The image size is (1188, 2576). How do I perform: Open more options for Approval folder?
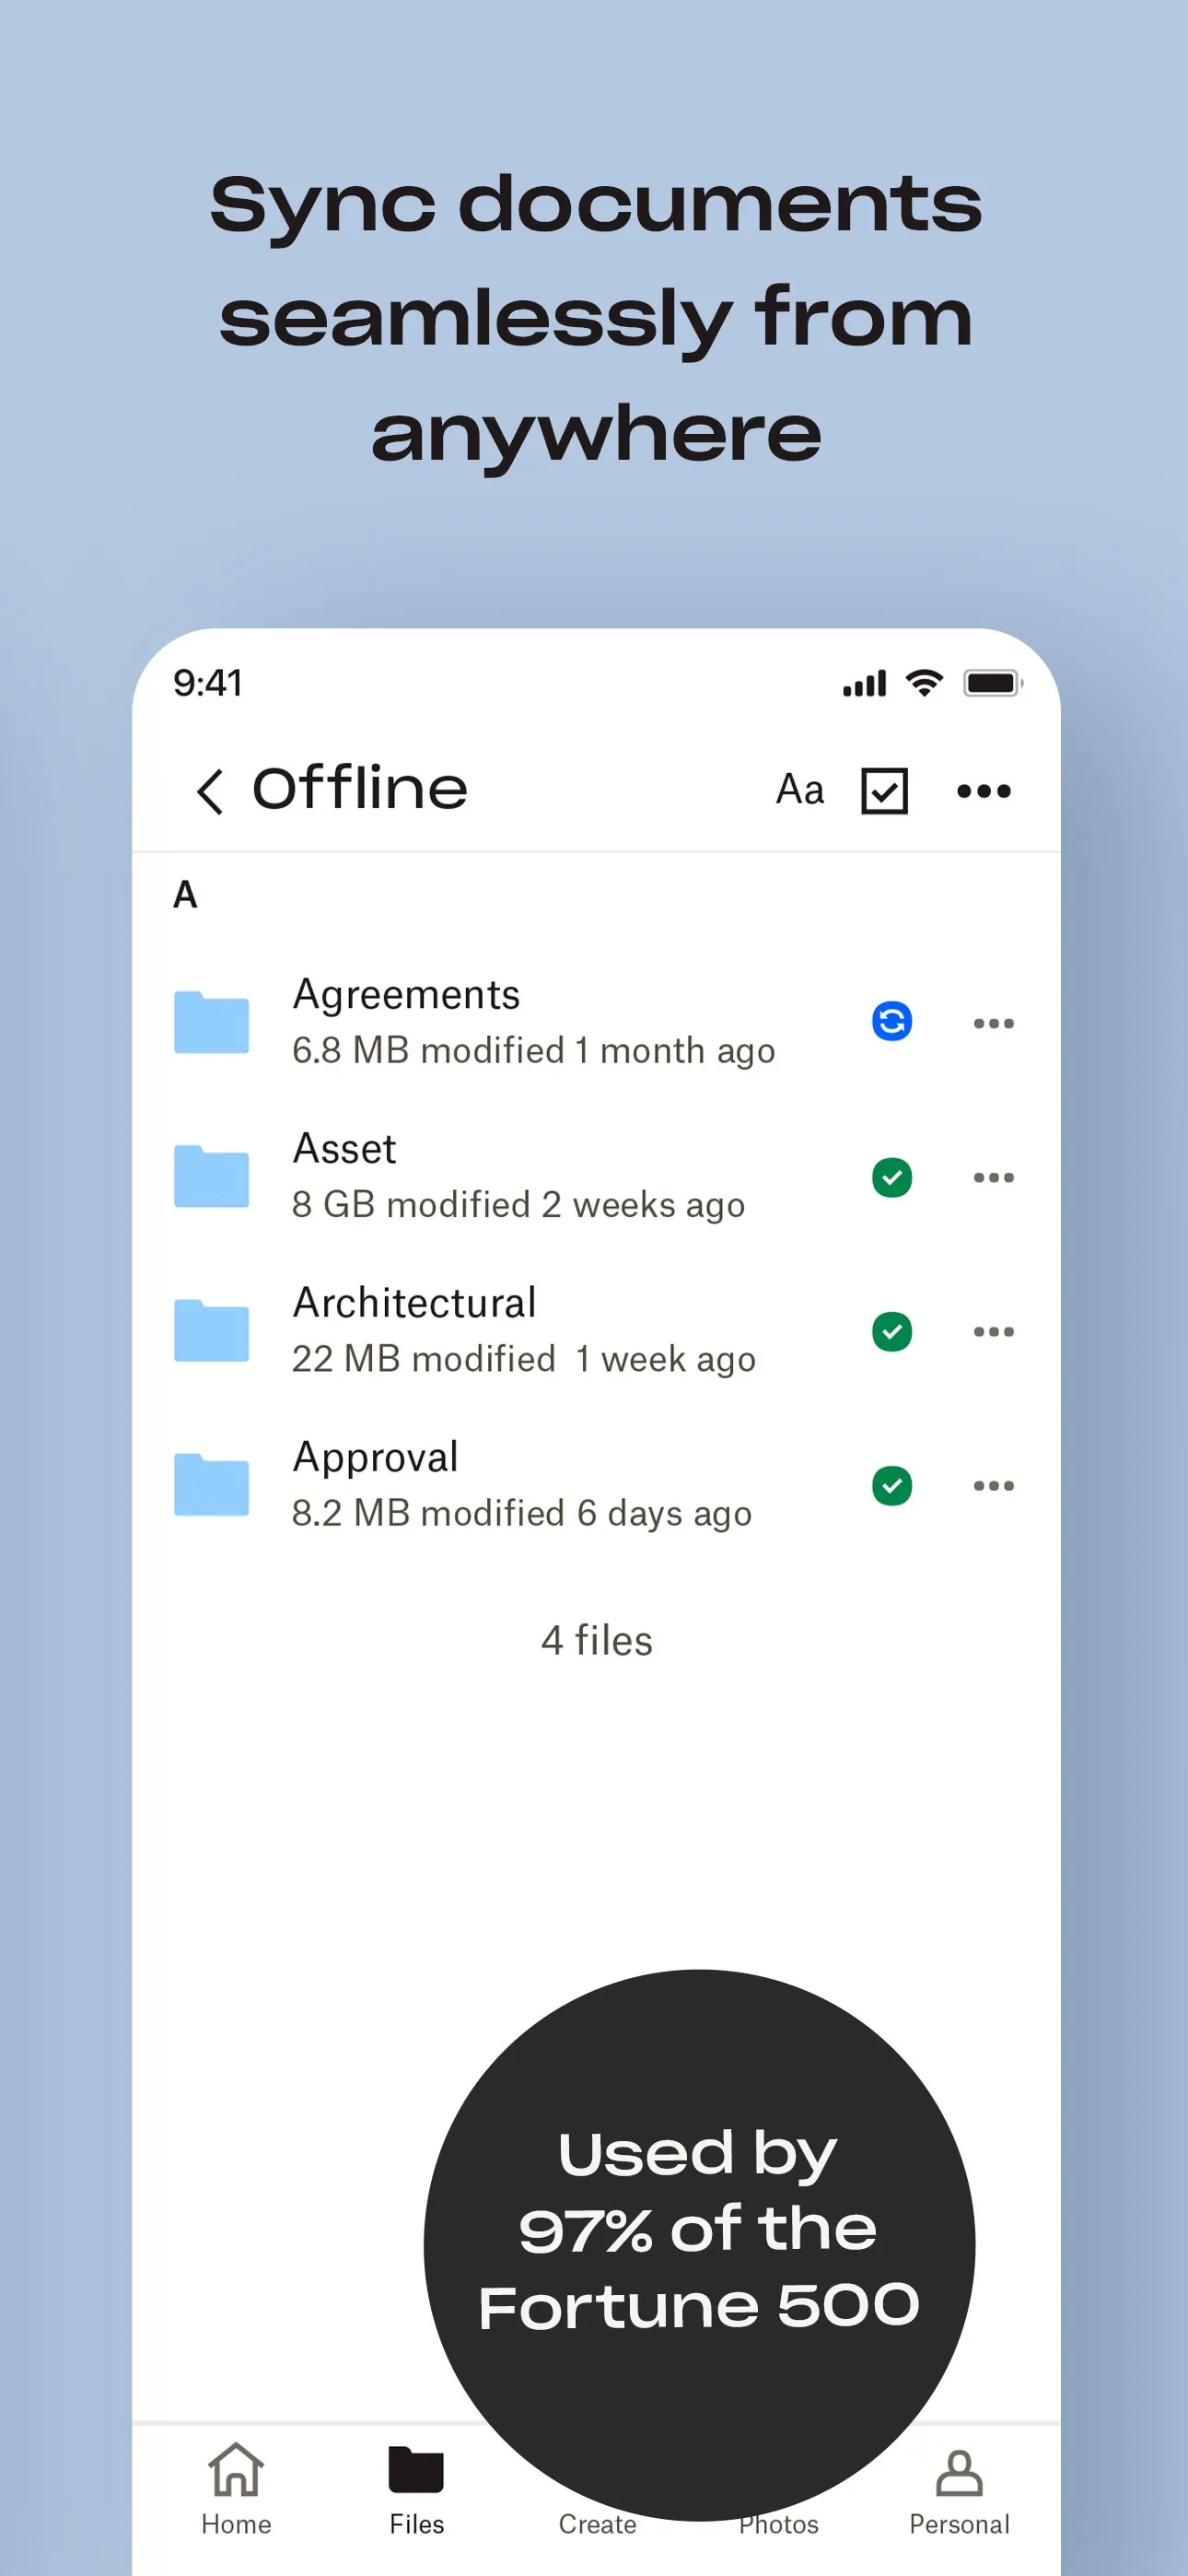click(x=994, y=1485)
